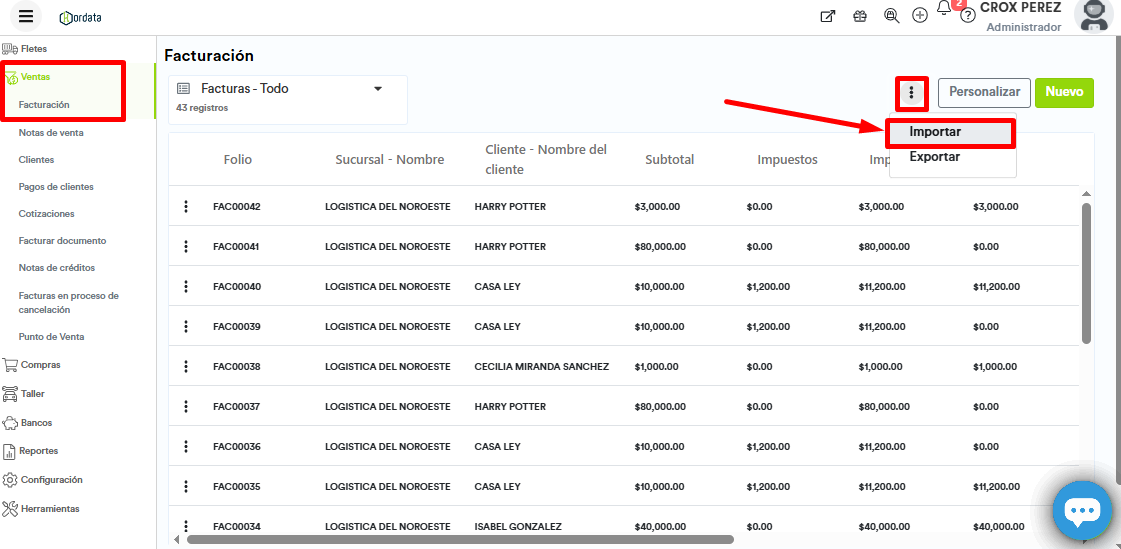Click three-dot menu for FAC00039

(186, 326)
